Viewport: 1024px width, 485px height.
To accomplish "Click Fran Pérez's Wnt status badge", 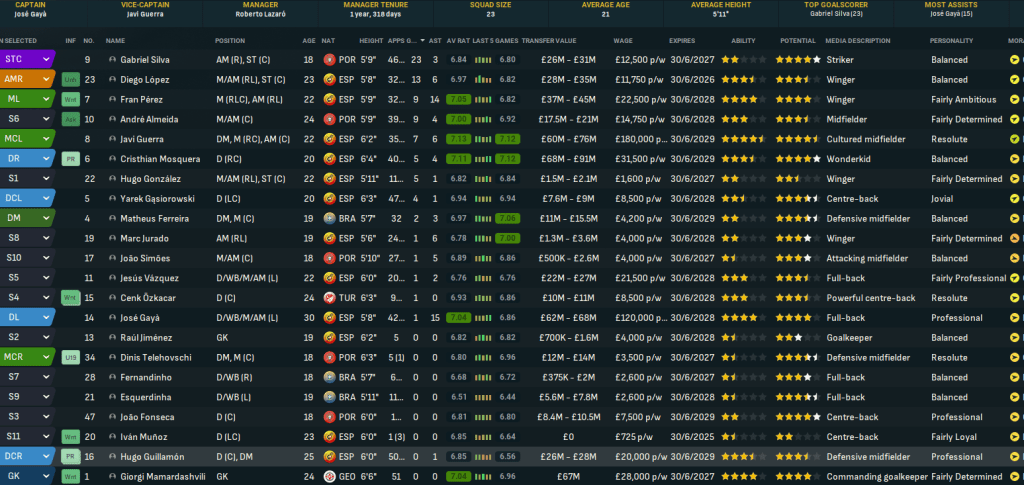I will (x=71, y=99).
